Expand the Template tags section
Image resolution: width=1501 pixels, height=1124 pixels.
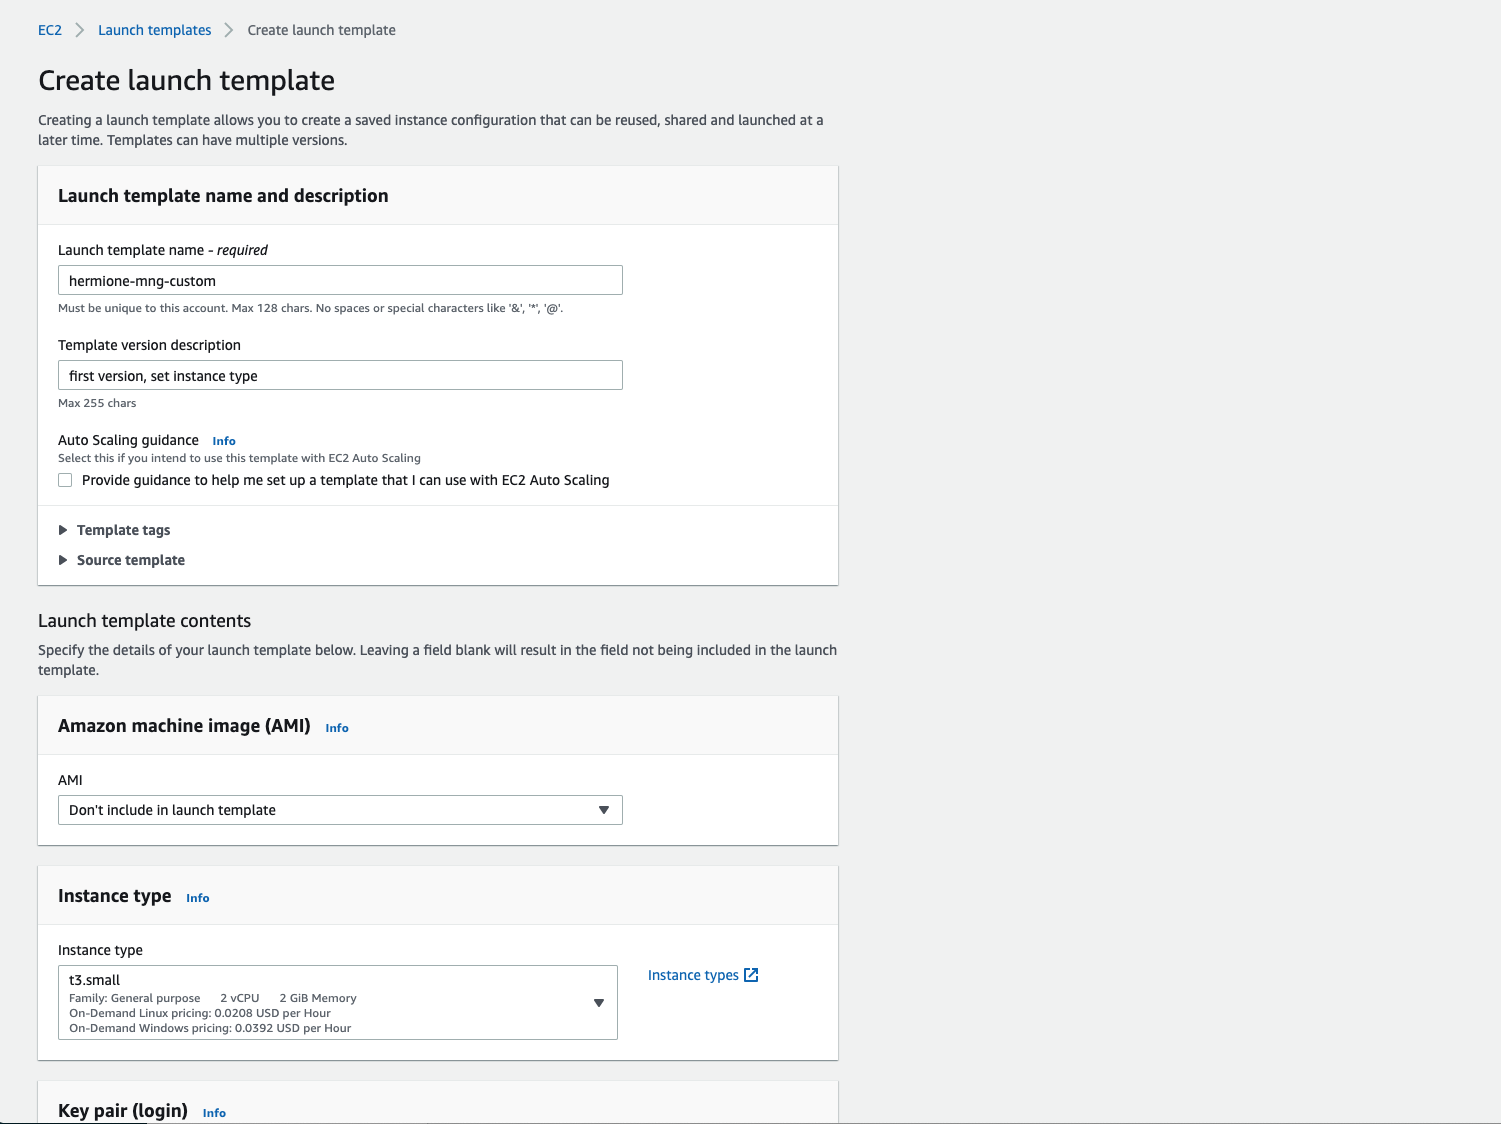coord(123,530)
